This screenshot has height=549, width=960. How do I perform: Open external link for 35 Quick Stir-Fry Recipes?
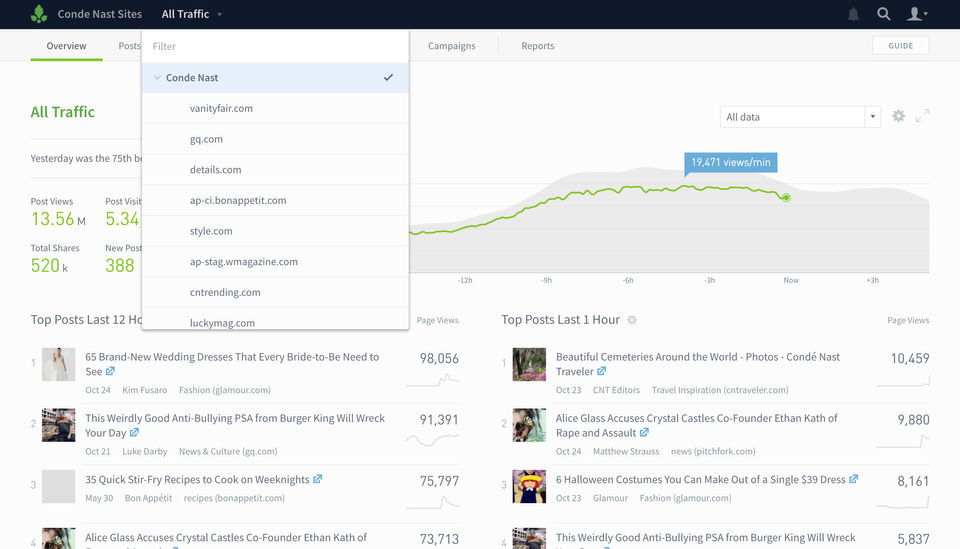pos(317,479)
